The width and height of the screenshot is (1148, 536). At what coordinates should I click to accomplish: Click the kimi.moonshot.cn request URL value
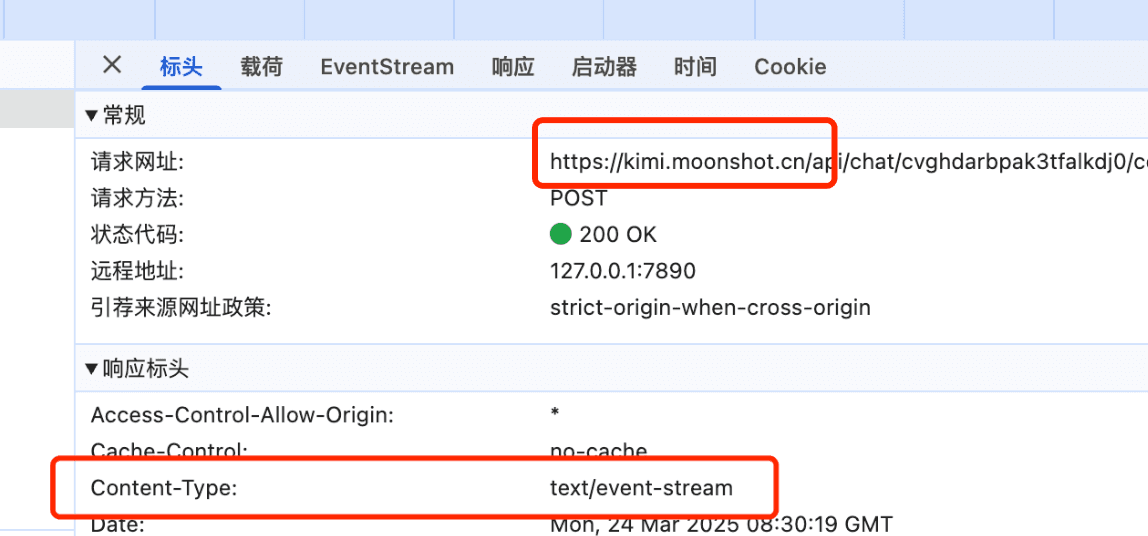[849, 162]
